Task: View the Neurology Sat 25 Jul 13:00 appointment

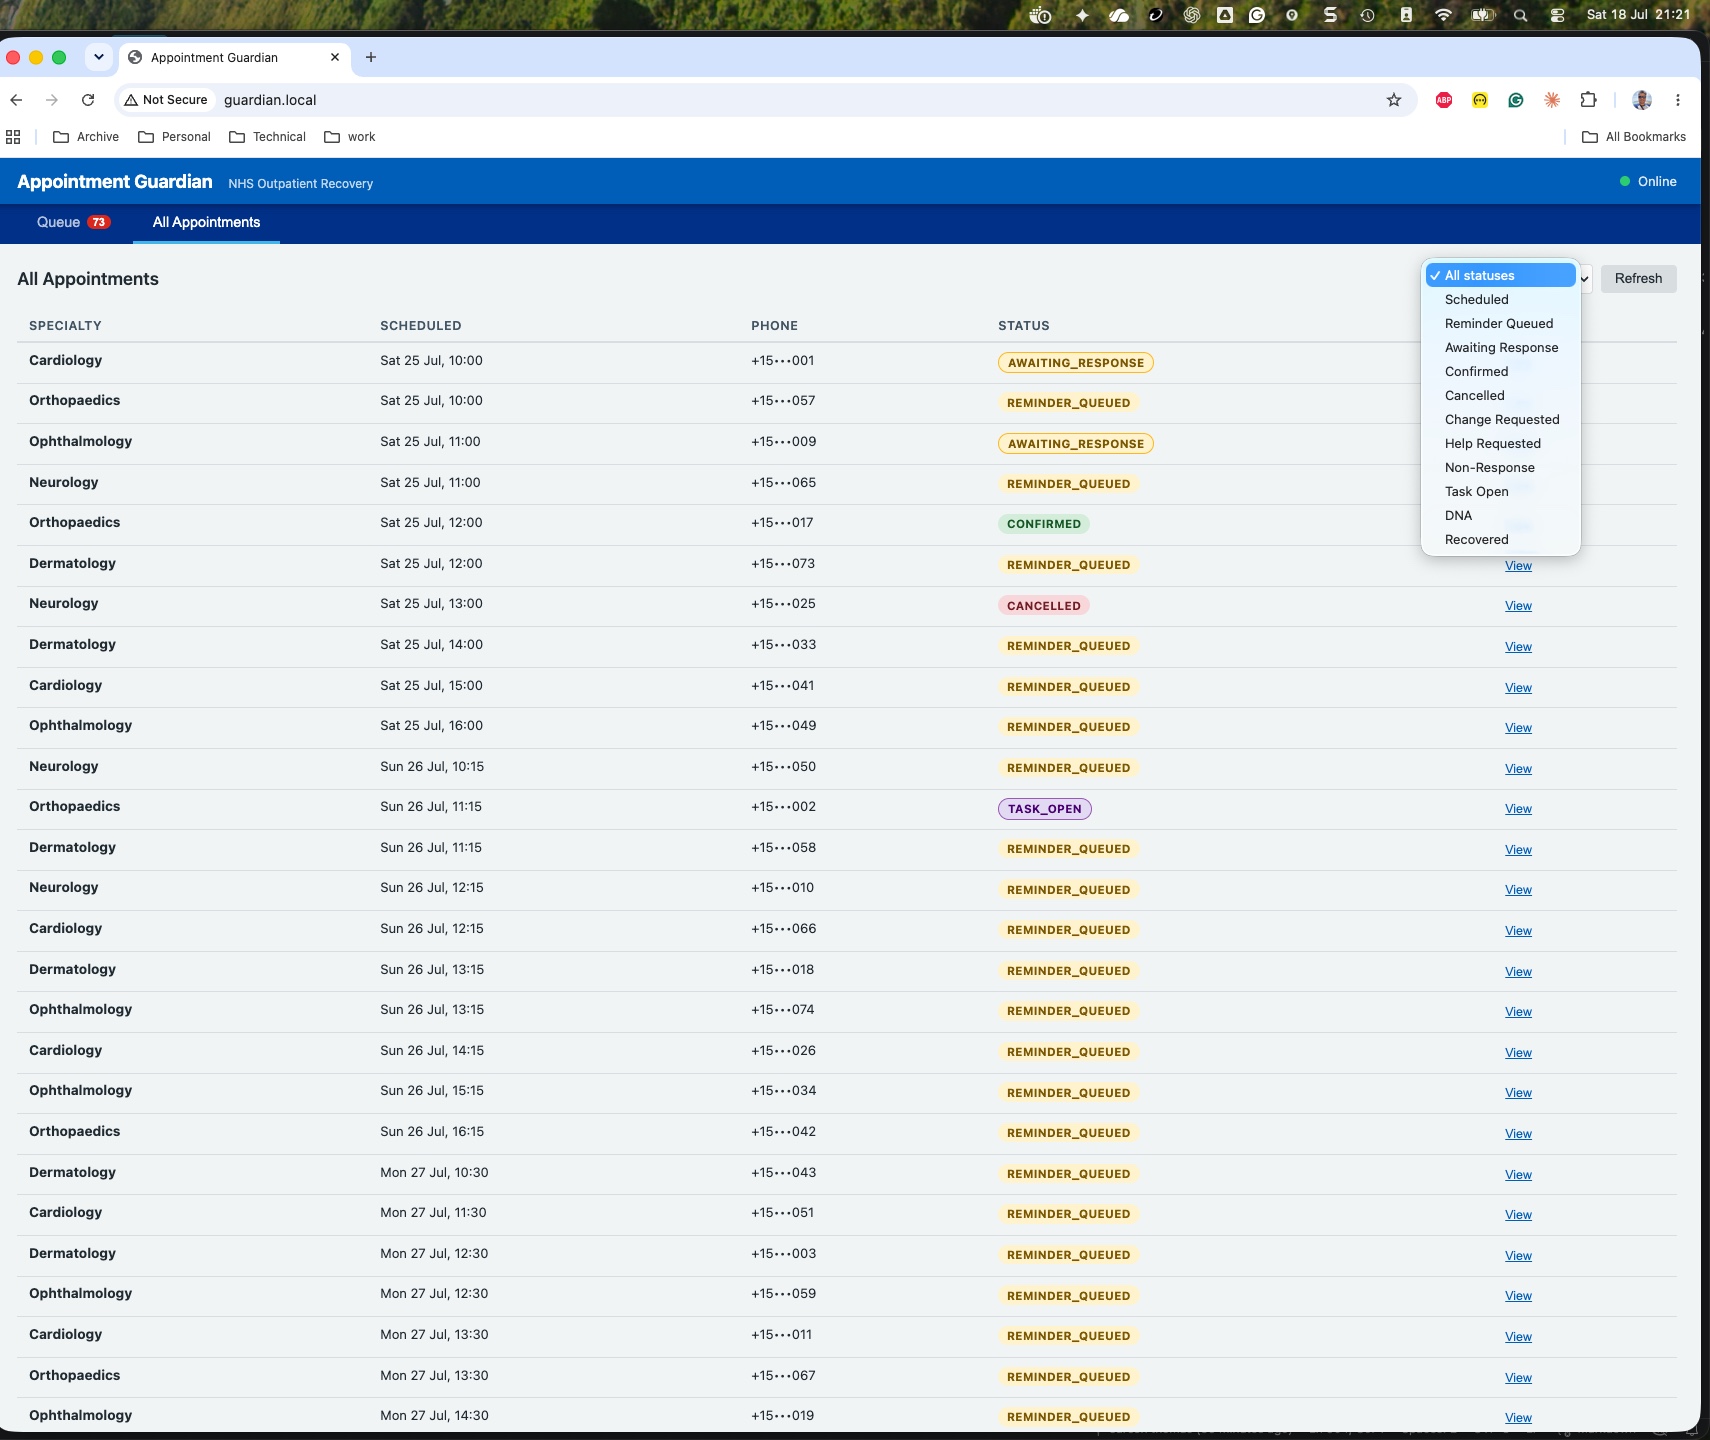Action: (1518, 606)
